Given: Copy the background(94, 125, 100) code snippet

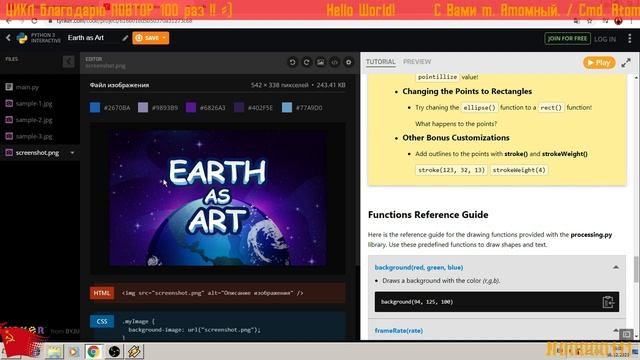Looking at the screenshot, I should click(608, 302).
